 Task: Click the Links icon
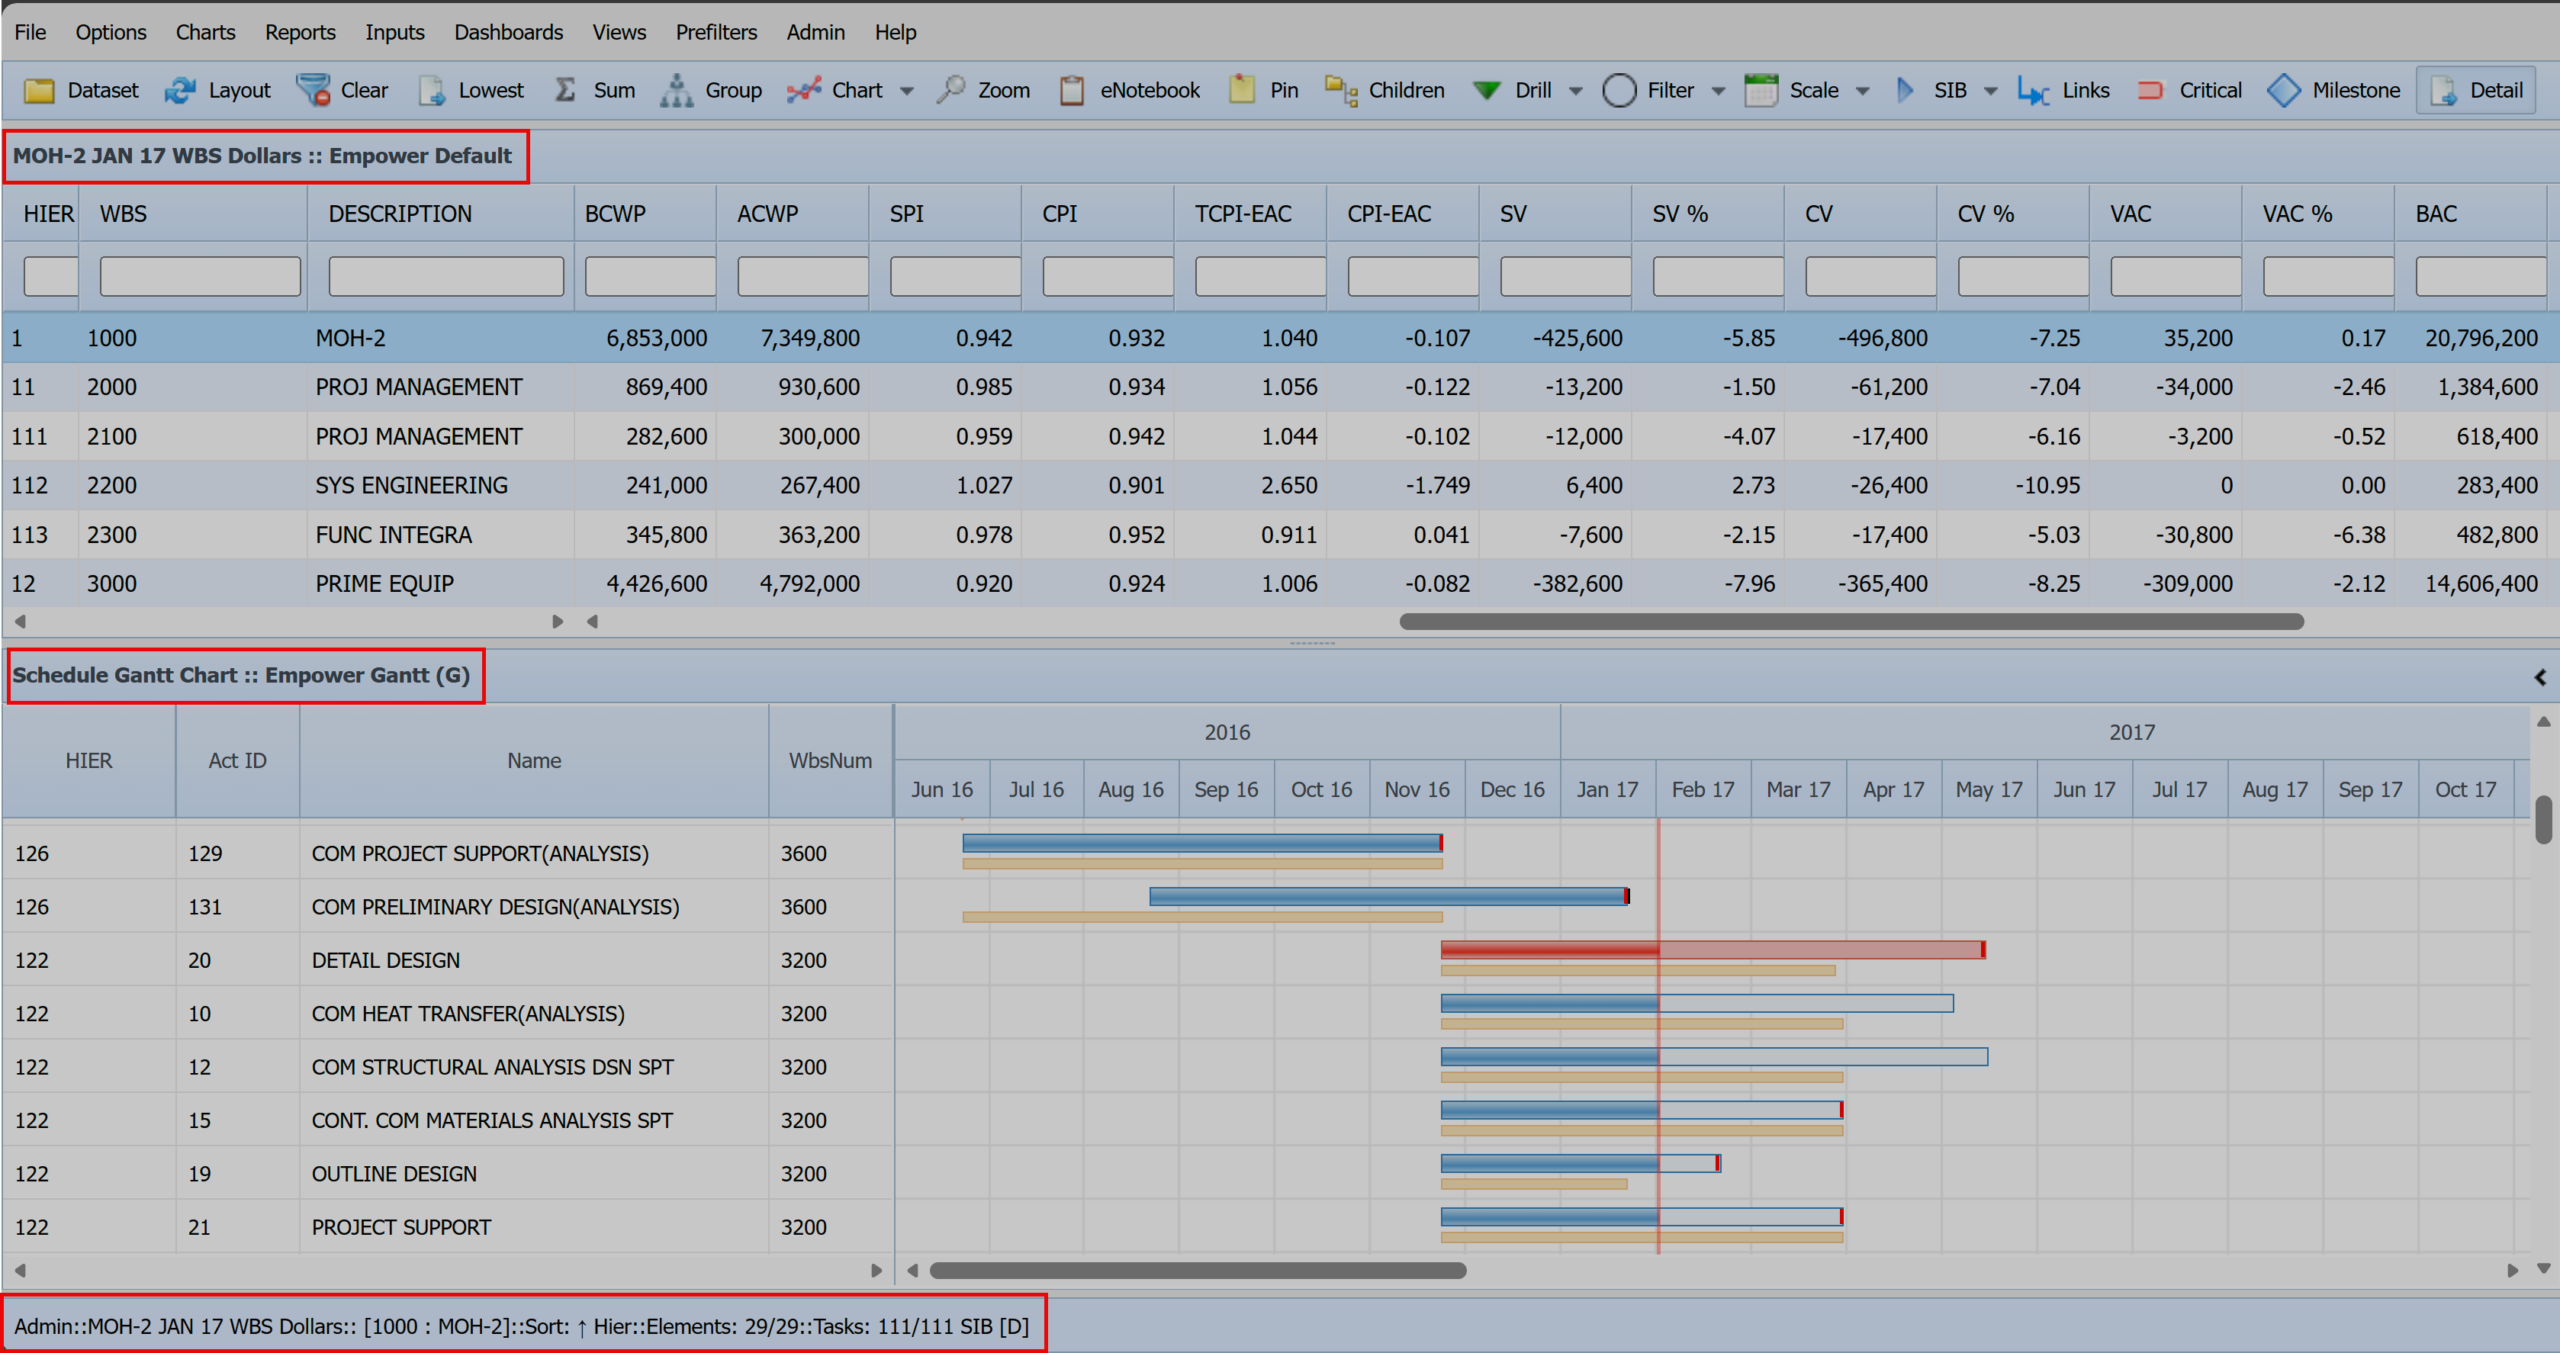[2063, 90]
